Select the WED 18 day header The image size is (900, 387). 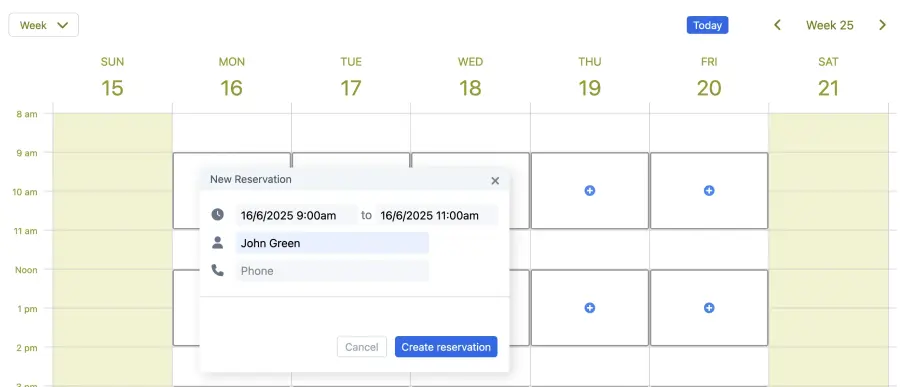pyautogui.click(x=471, y=78)
